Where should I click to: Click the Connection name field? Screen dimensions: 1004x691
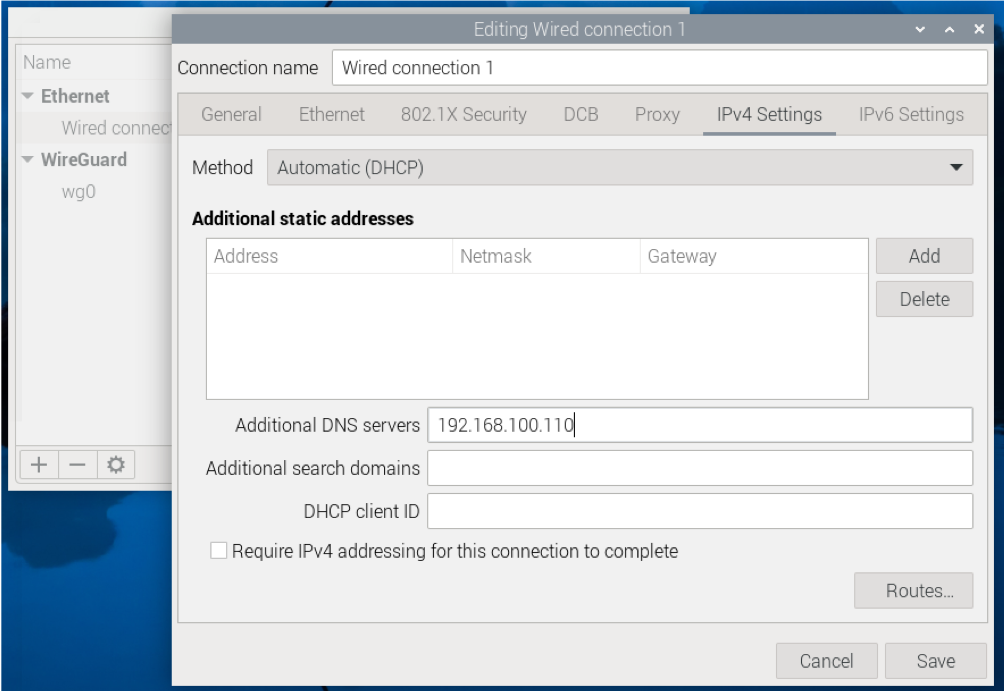pos(659,68)
